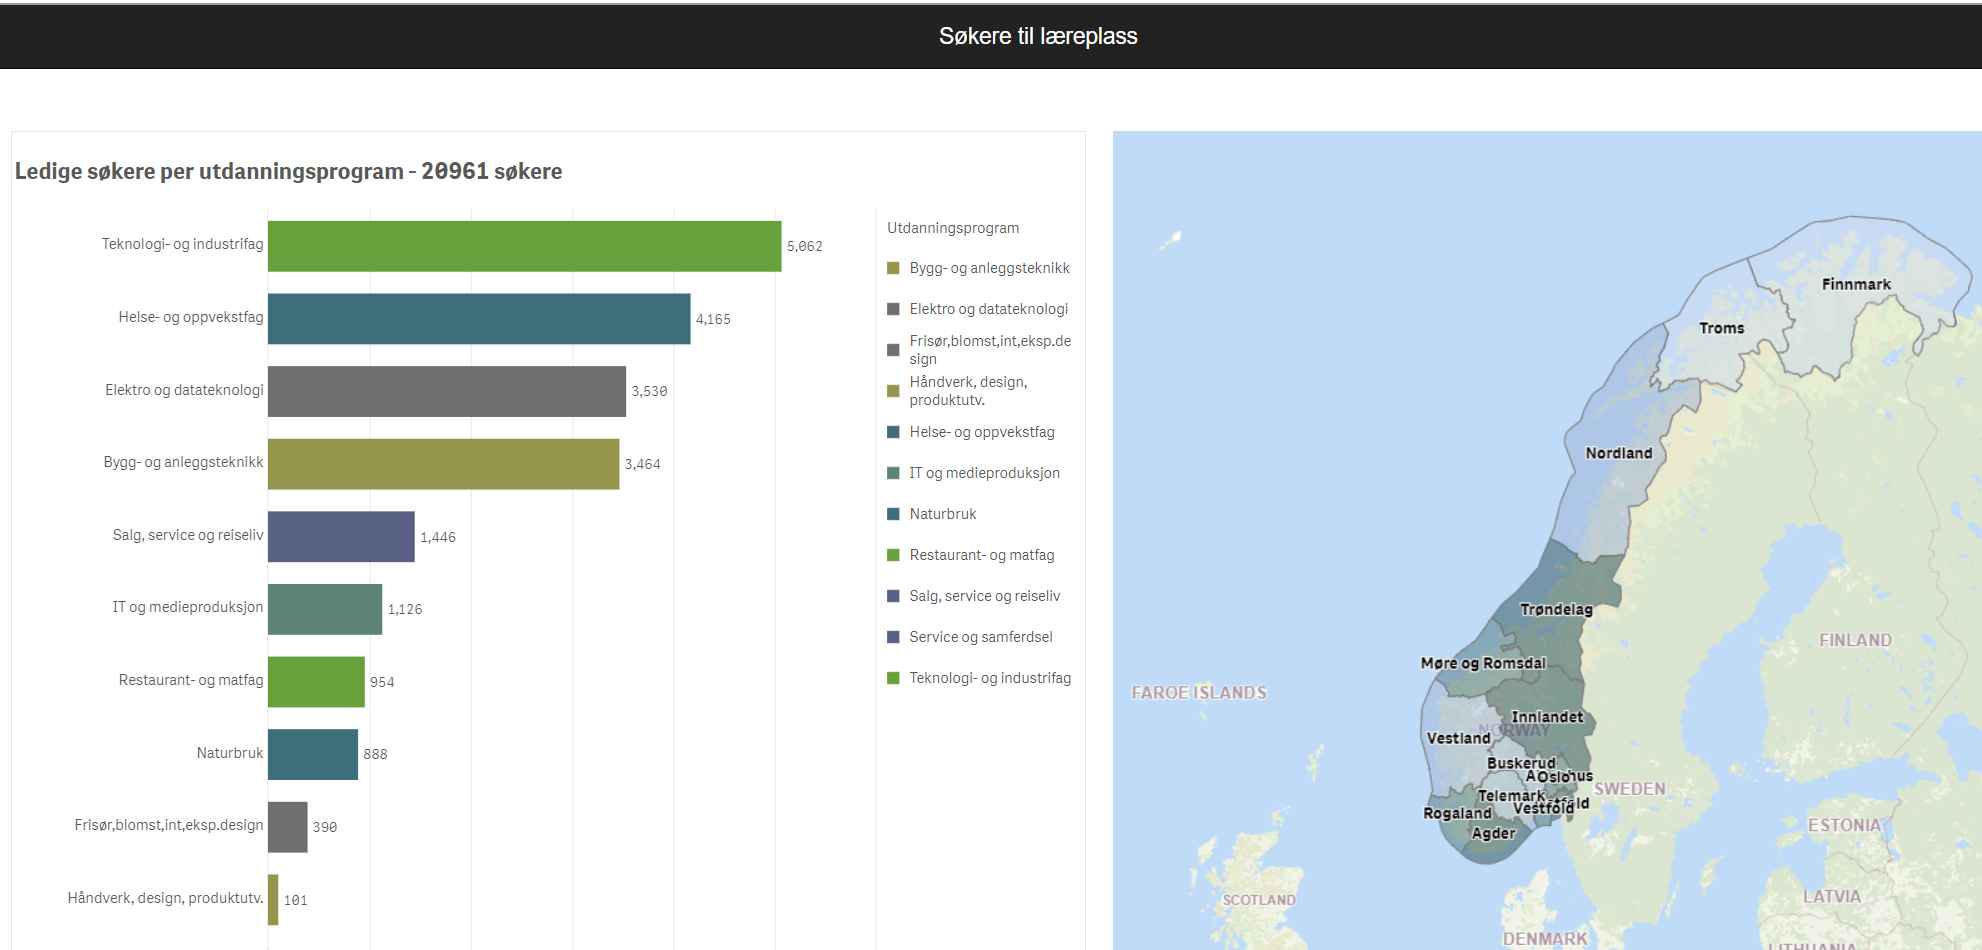Click the 5,062 value label

pos(805,246)
